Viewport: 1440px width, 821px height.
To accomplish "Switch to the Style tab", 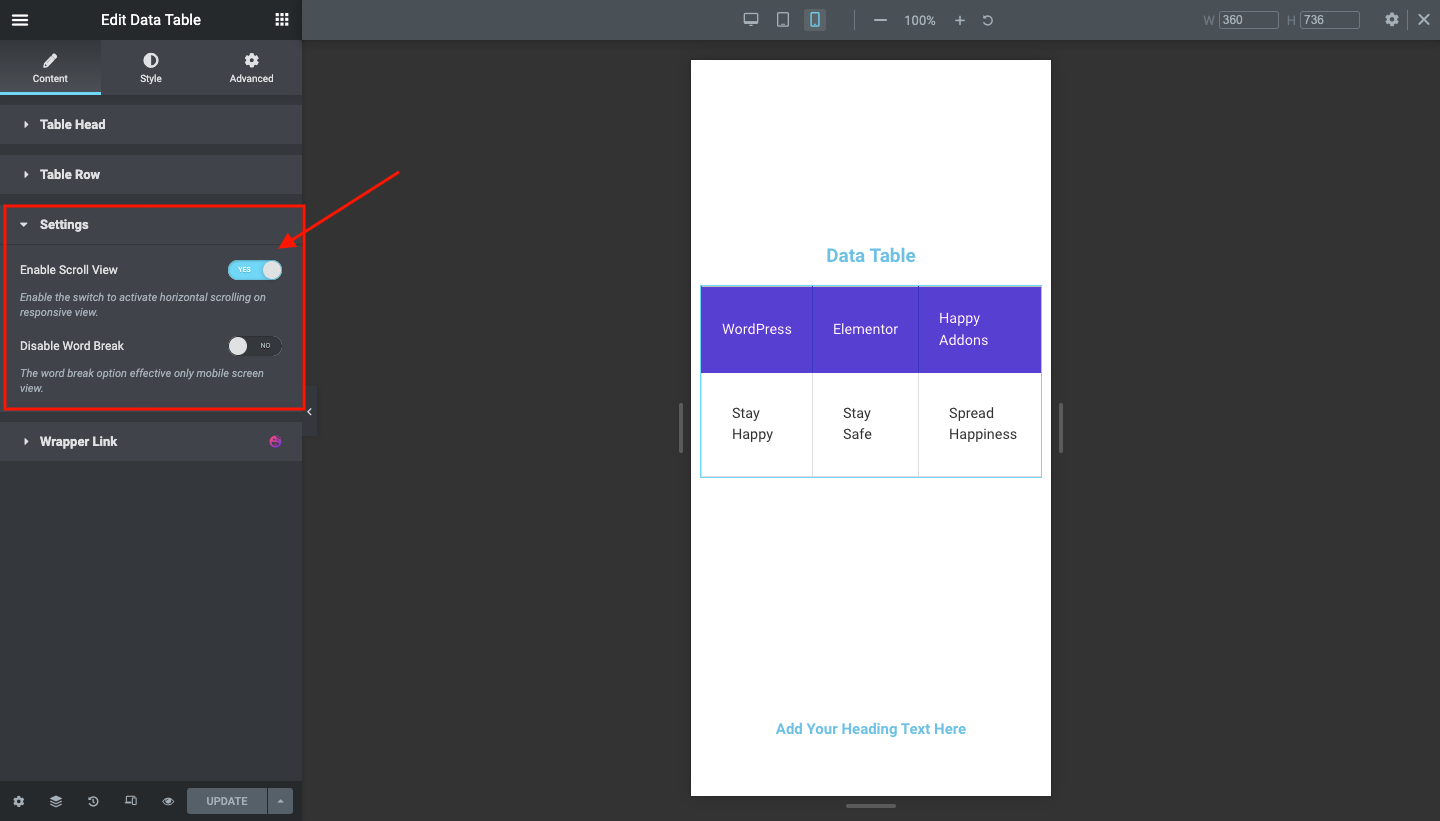I will coord(150,67).
